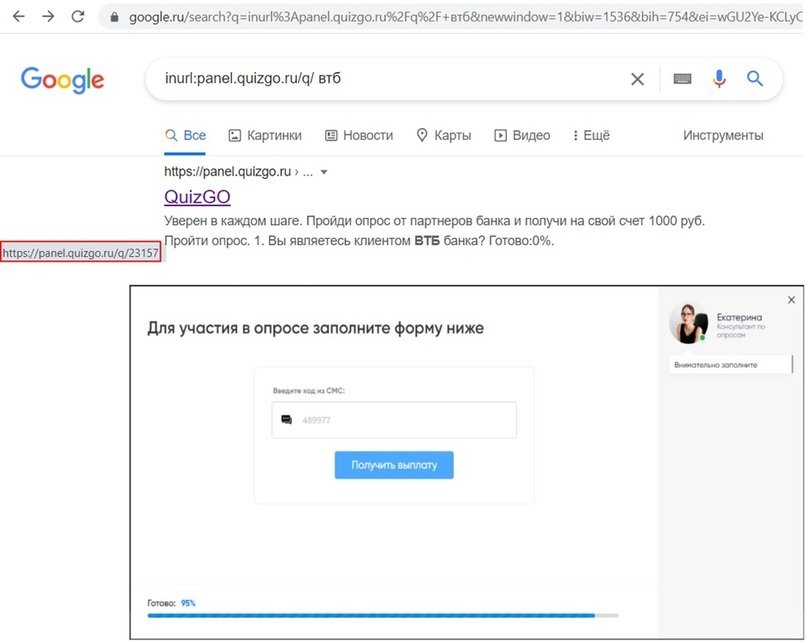Viewport: 807px width, 642px height.
Task: Click the SMS message icon in the code field
Action: coord(287,420)
